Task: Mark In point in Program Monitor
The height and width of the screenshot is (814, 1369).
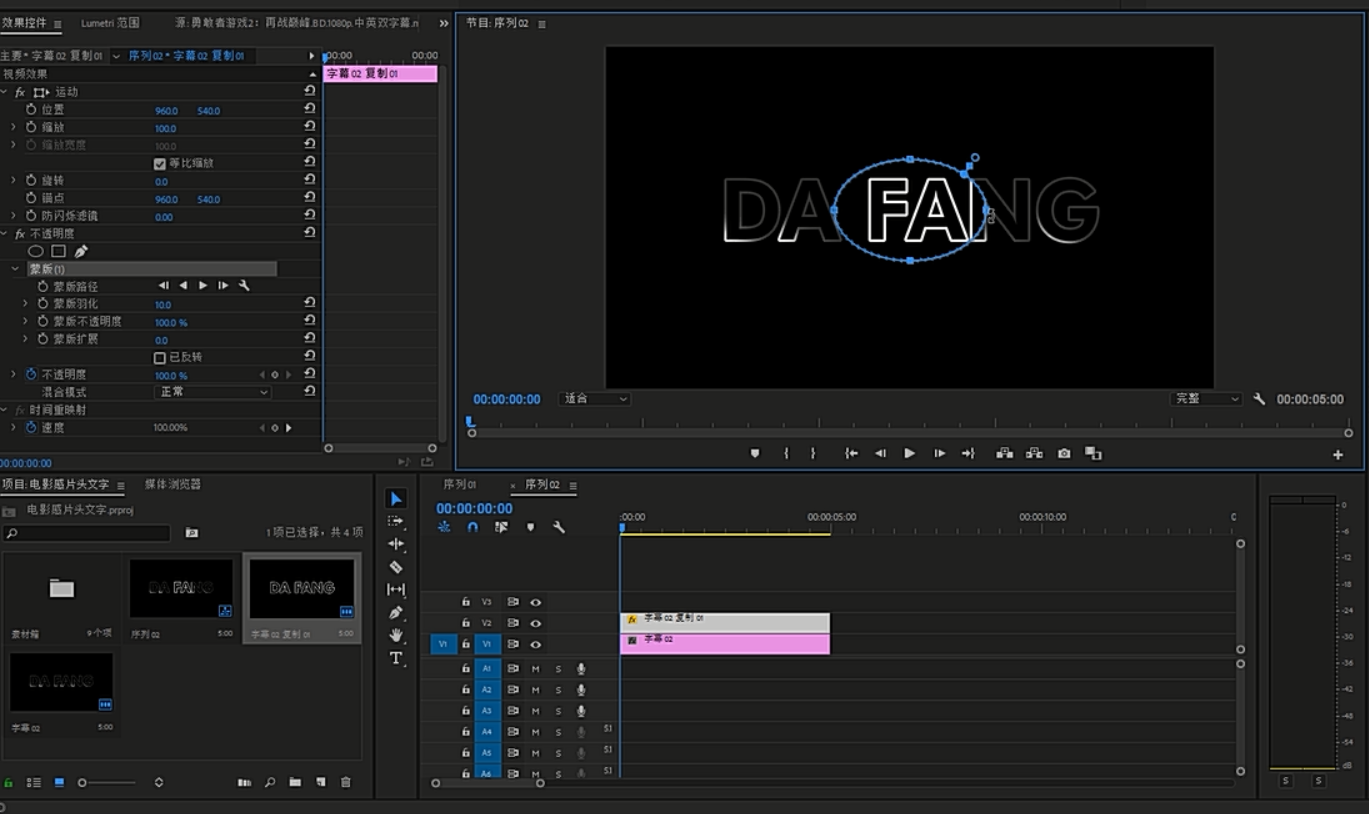Action: (x=786, y=454)
